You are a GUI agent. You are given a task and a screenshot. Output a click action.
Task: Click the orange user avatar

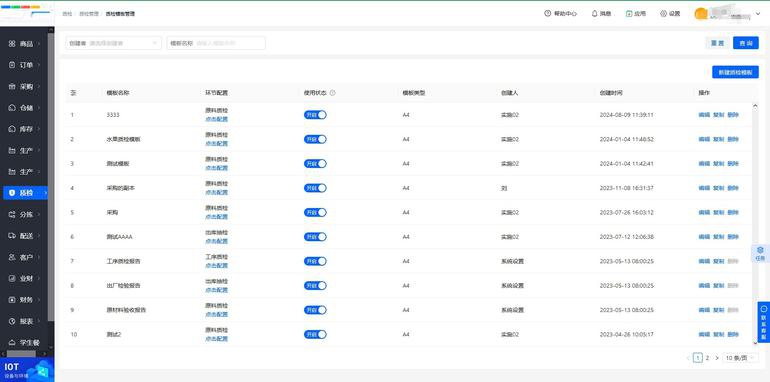(701, 14)
